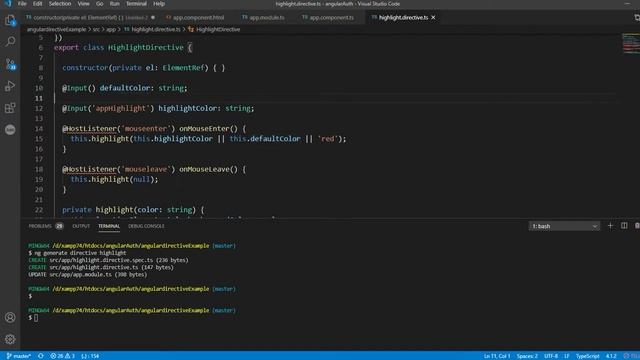Screen dimensions: 640x360
Task: Click the 'appHighlight' string on line 12
Action: point(121,108)
